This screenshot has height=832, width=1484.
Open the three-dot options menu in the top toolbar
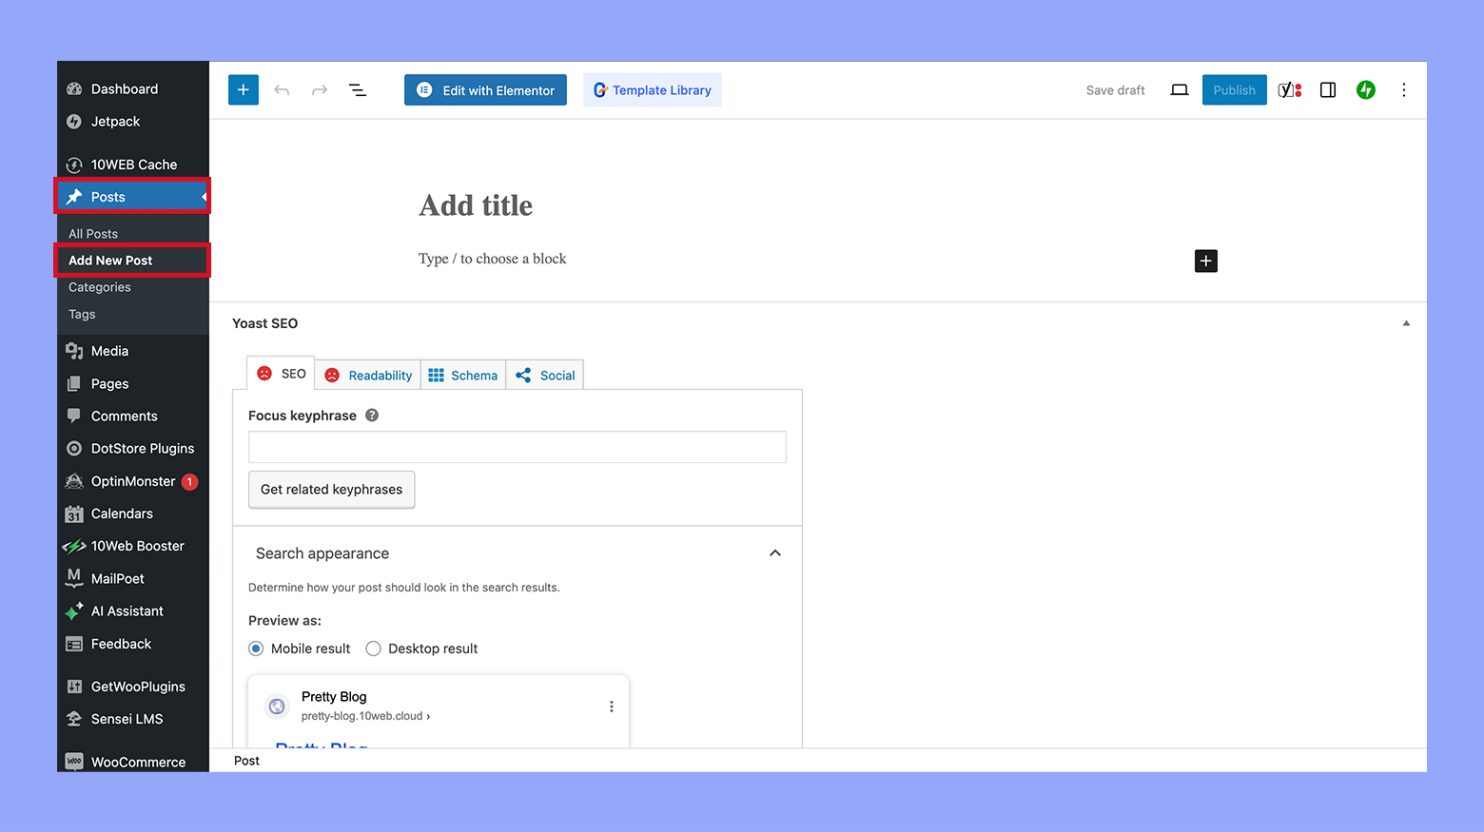[x=1404, y=90]
